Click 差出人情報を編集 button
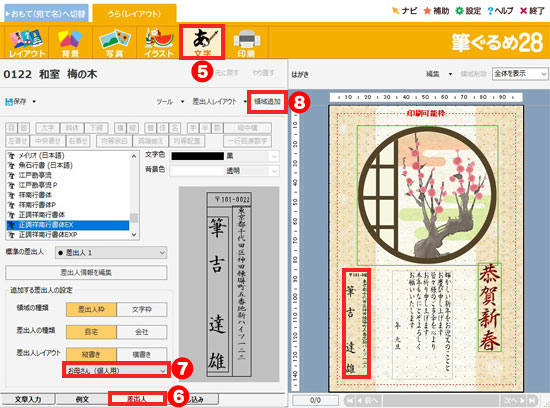 86,272
